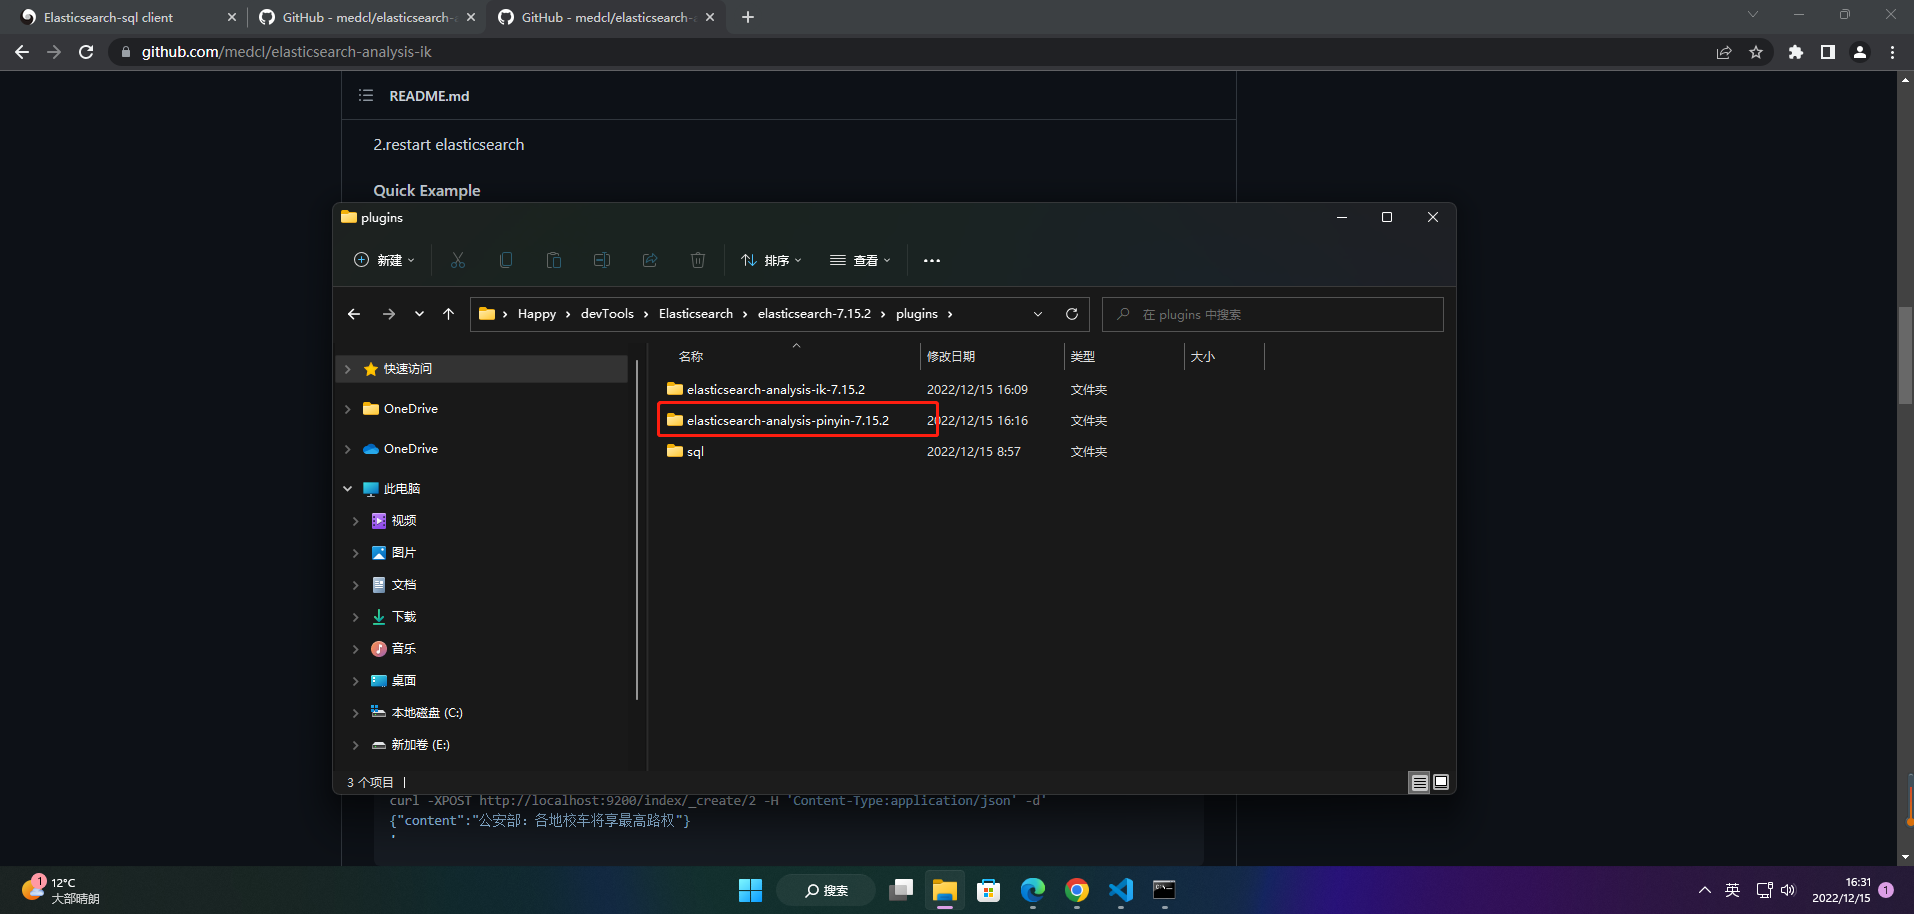1914x914 pixels.
Task: Click the Delete trash icon in Explorer
Action: click(x=698, y=260)
